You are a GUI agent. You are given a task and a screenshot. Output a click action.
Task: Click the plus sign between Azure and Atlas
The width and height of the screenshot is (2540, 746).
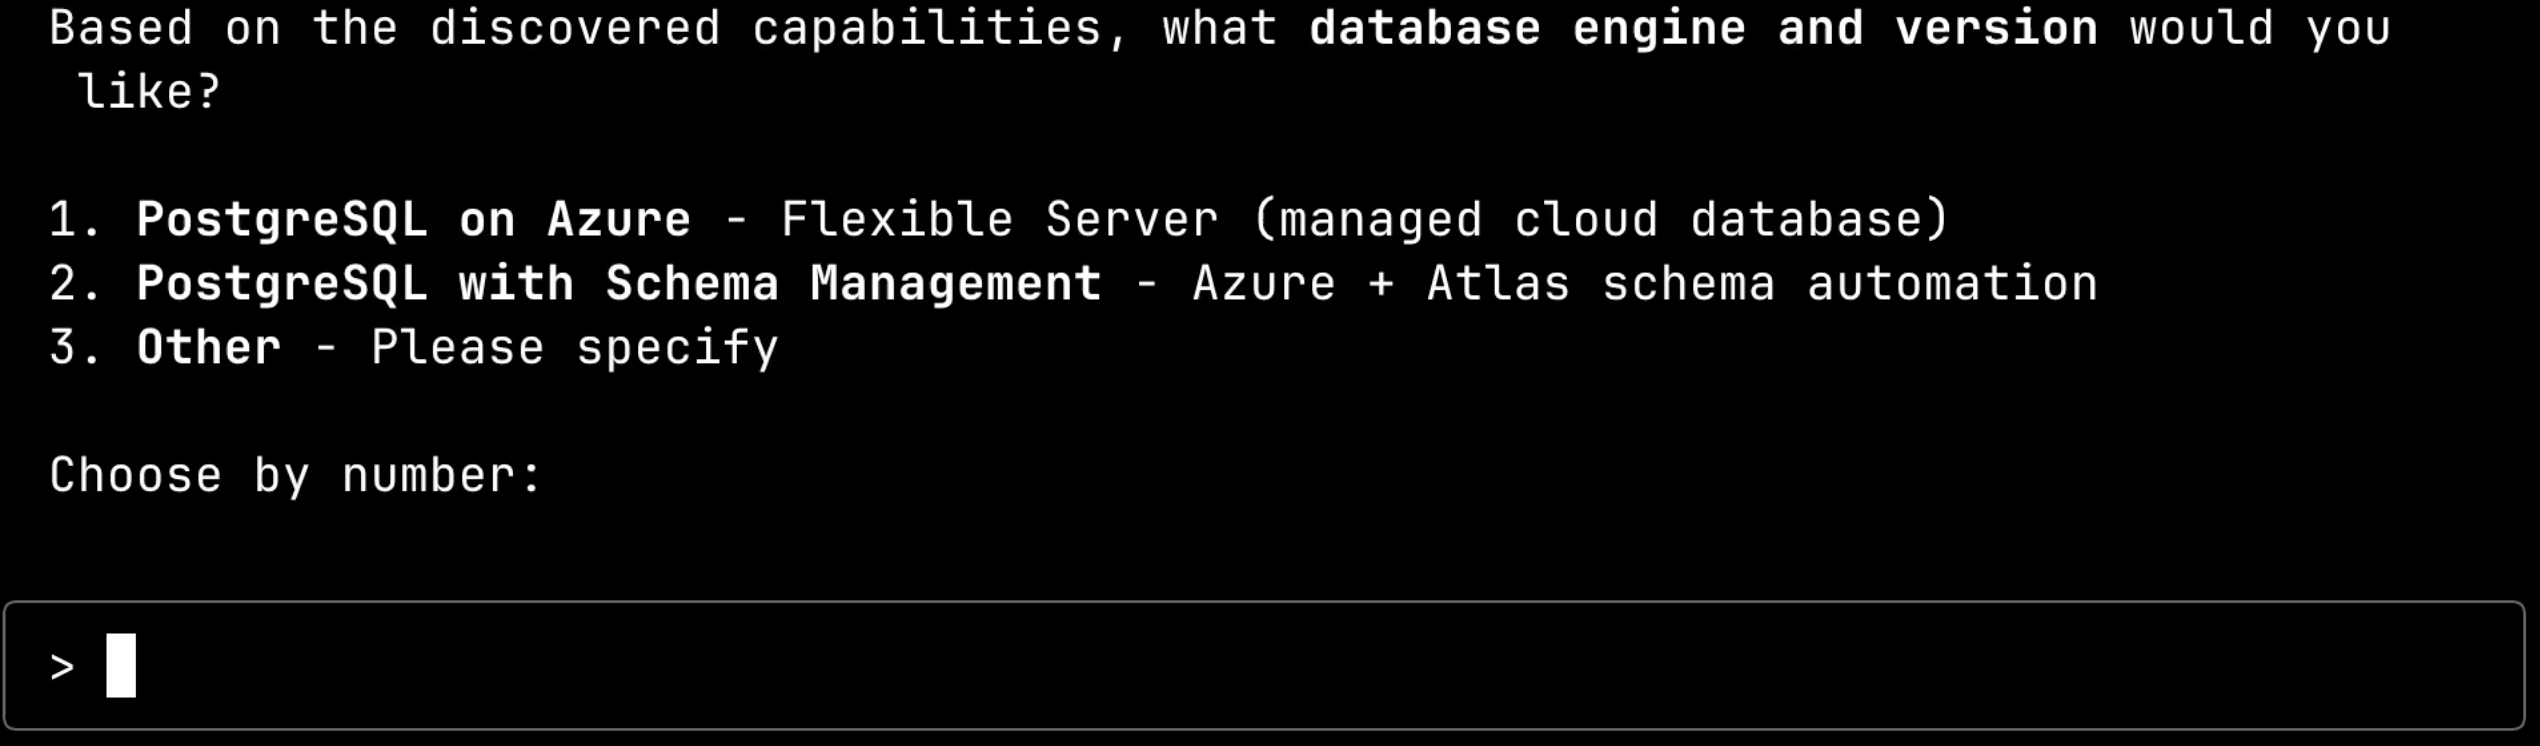coord(1381,285)
